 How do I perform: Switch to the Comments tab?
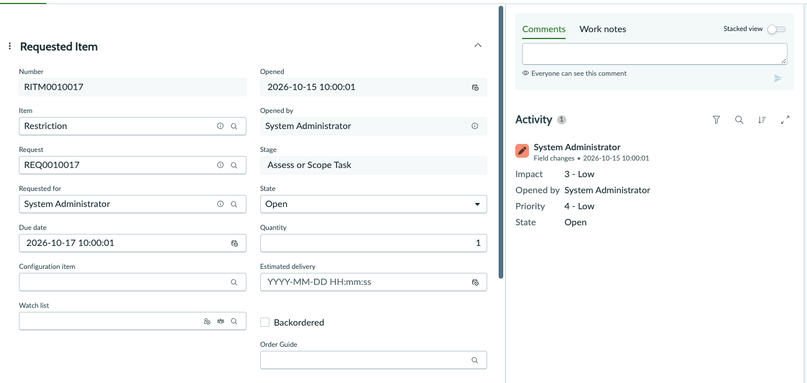coord(543,29)
